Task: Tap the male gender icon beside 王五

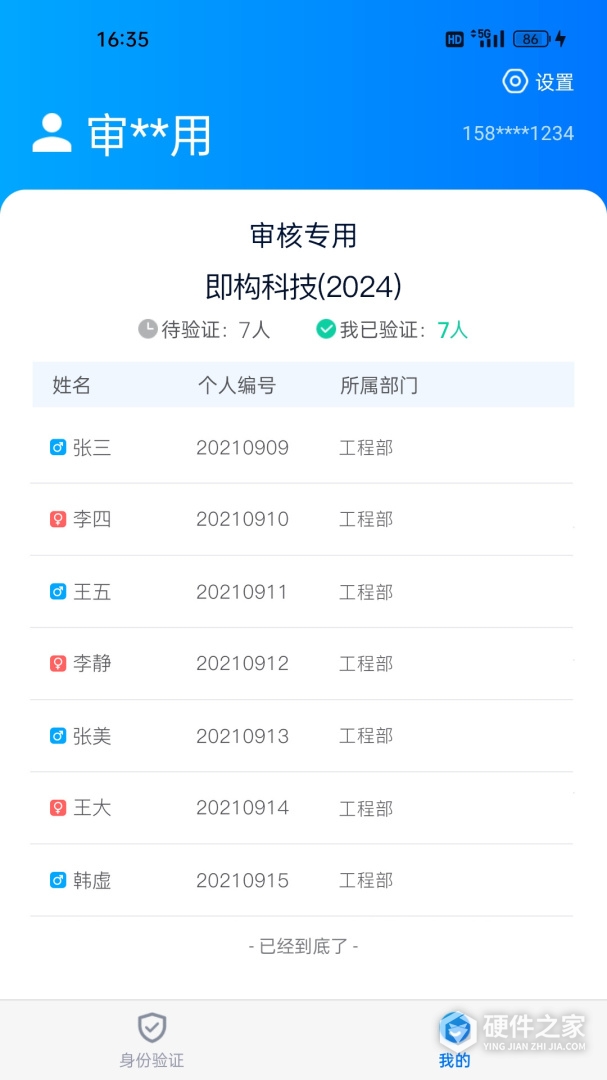Action: click(58, 592)
